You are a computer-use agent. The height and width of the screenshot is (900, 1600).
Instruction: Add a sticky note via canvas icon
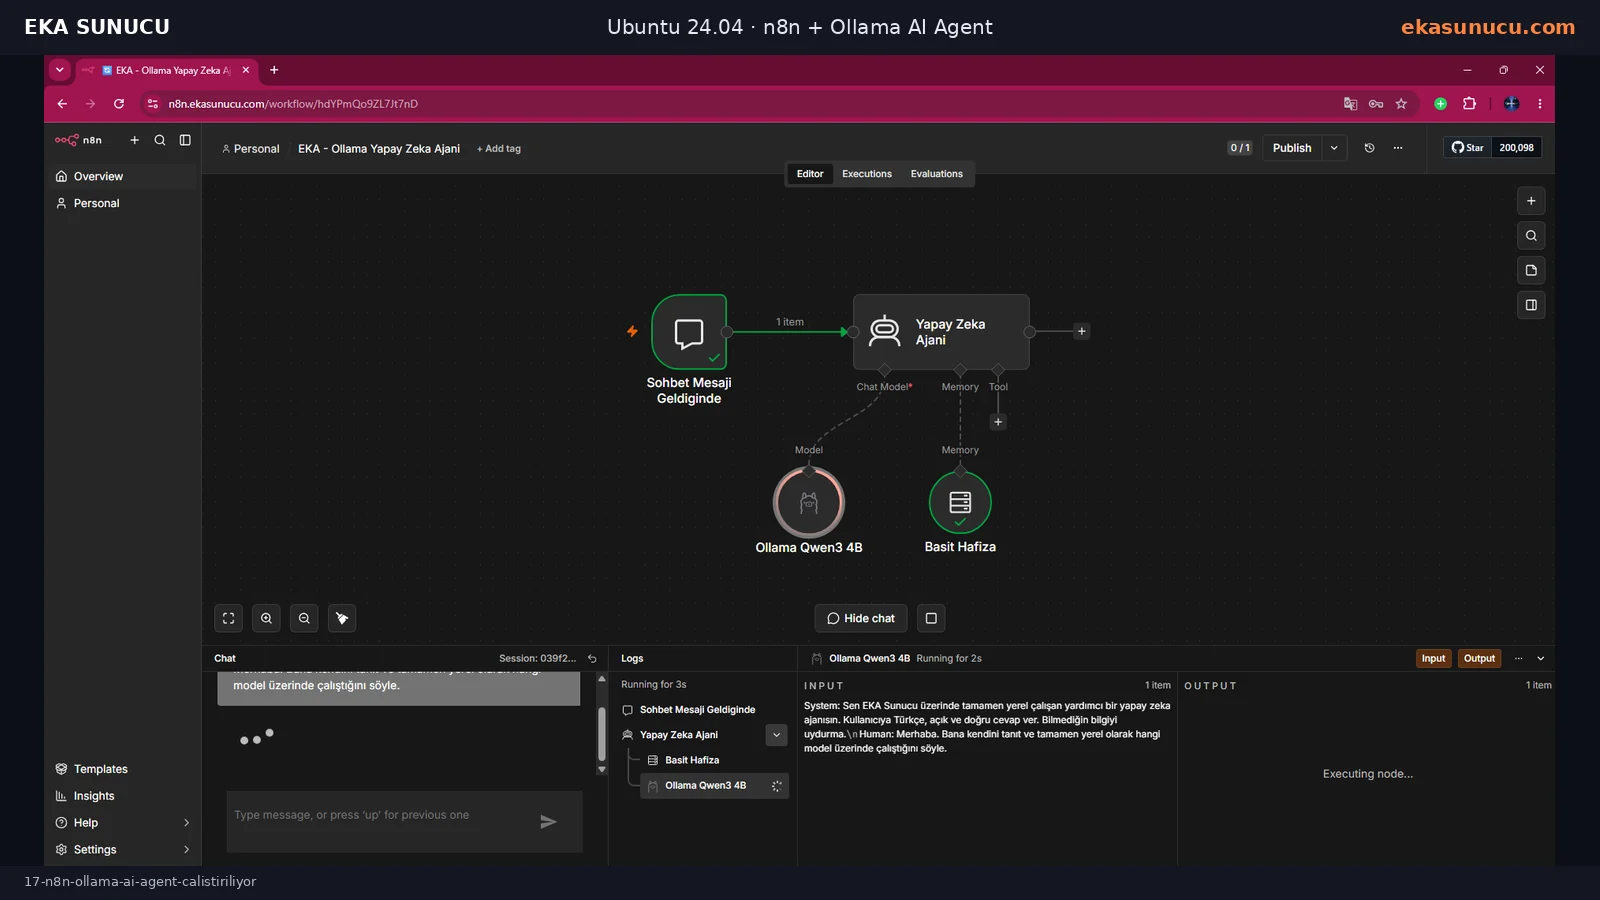coord(1531,270)
